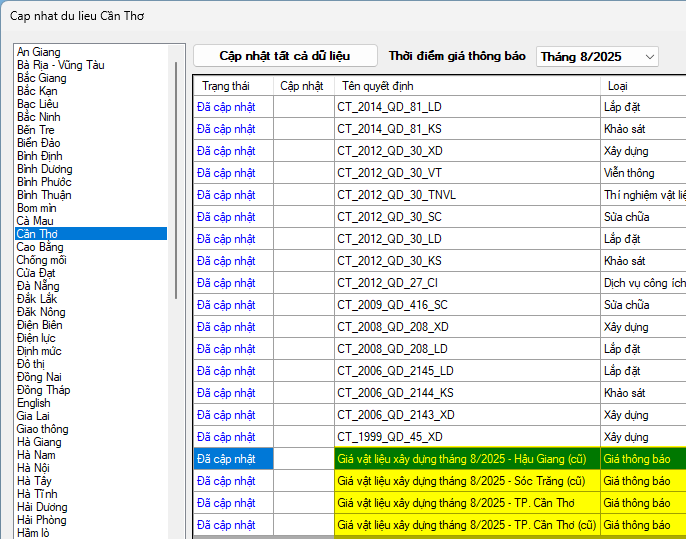Click the 'Tên quyết định' column header
Viewport: 686px width, 539px height.
tap(378, 86)
